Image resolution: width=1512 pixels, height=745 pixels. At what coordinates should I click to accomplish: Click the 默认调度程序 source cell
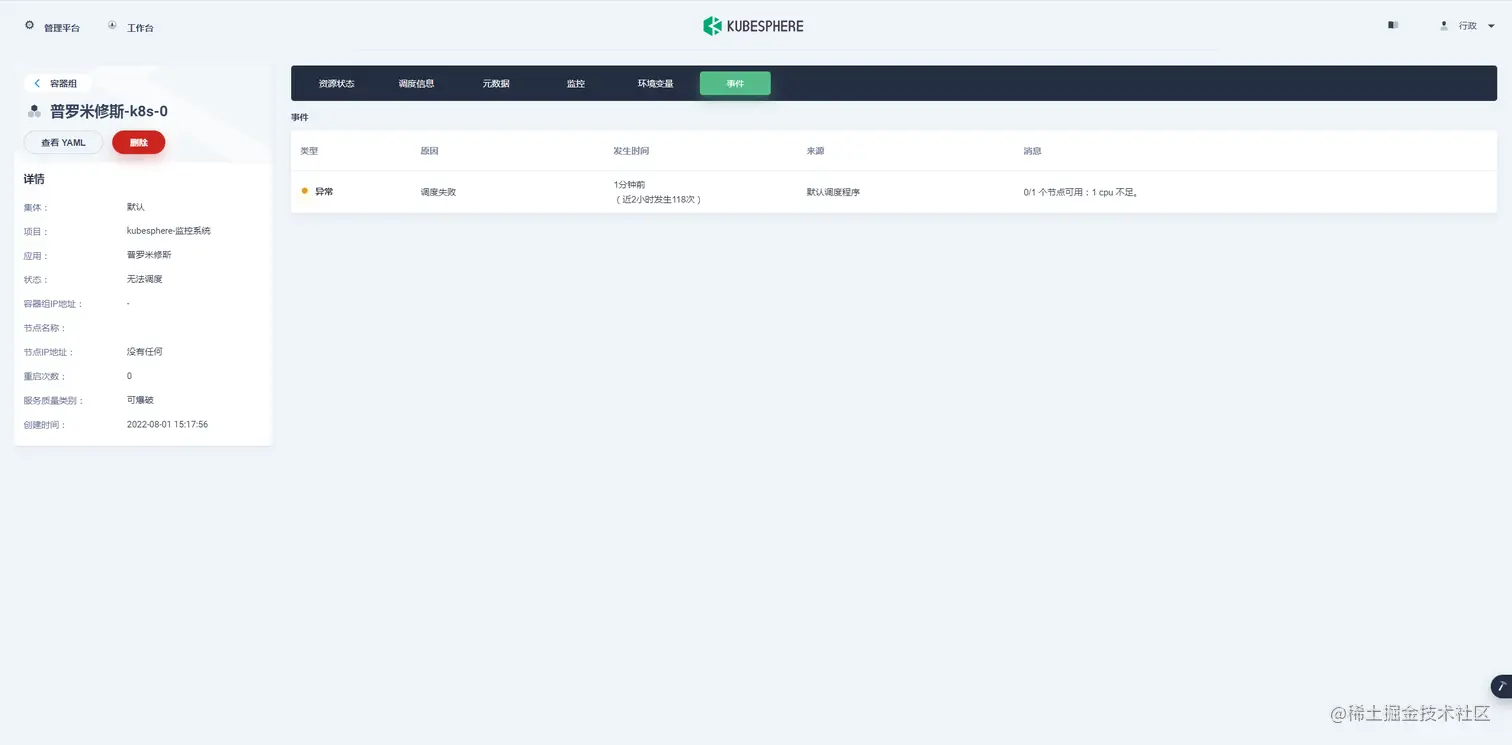833,192
